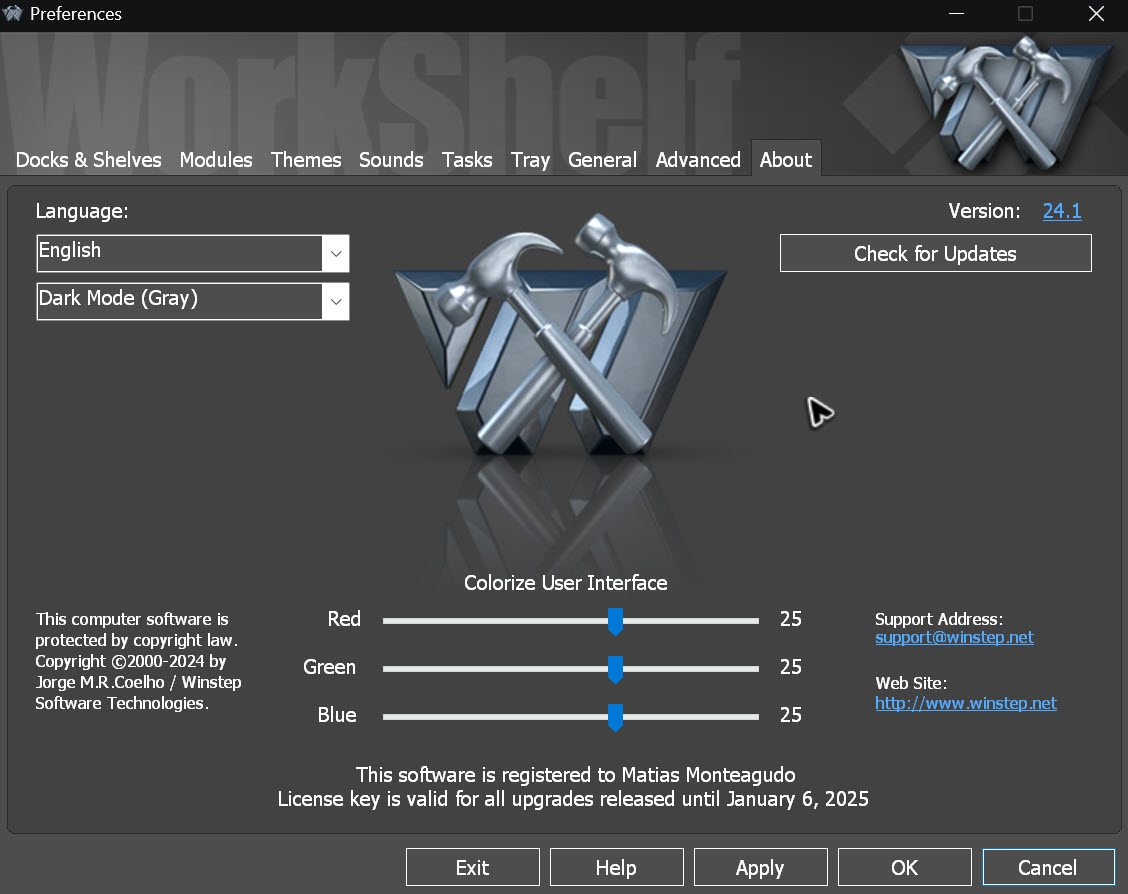Click the Red colorize slider handle
This screenshot has width=1128, height=894.
616,621
